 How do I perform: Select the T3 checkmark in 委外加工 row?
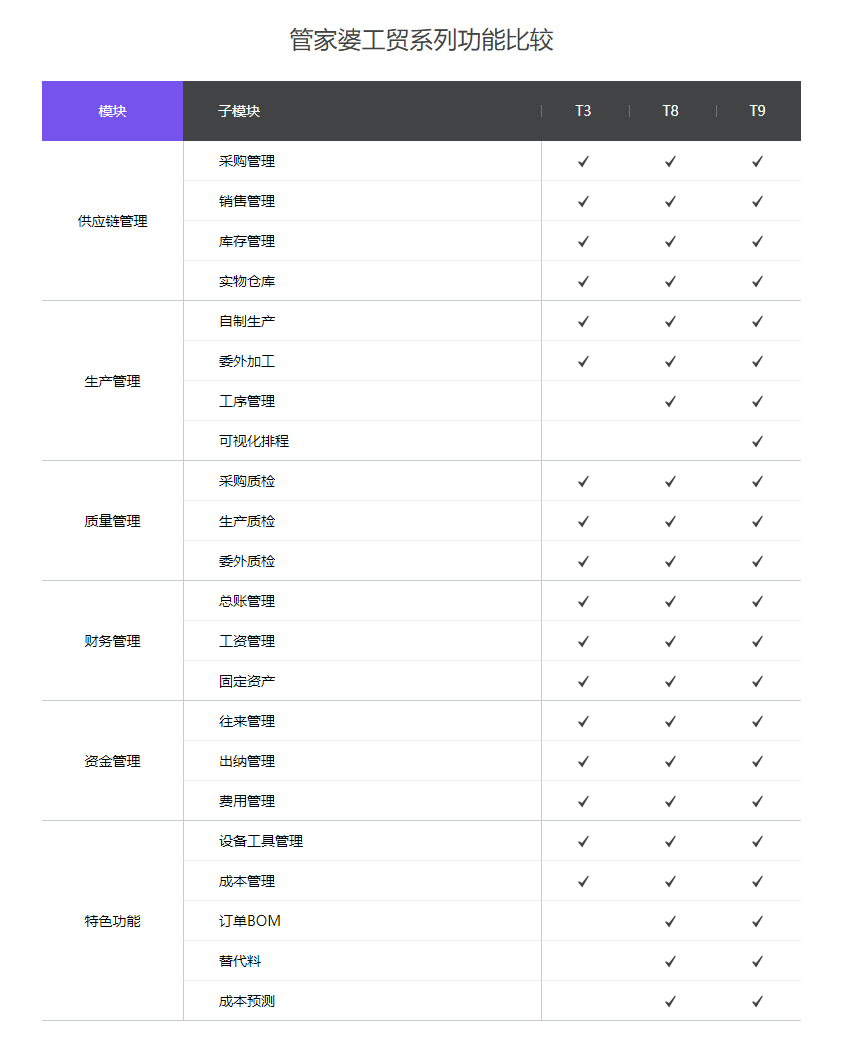[x=583, y=362]
